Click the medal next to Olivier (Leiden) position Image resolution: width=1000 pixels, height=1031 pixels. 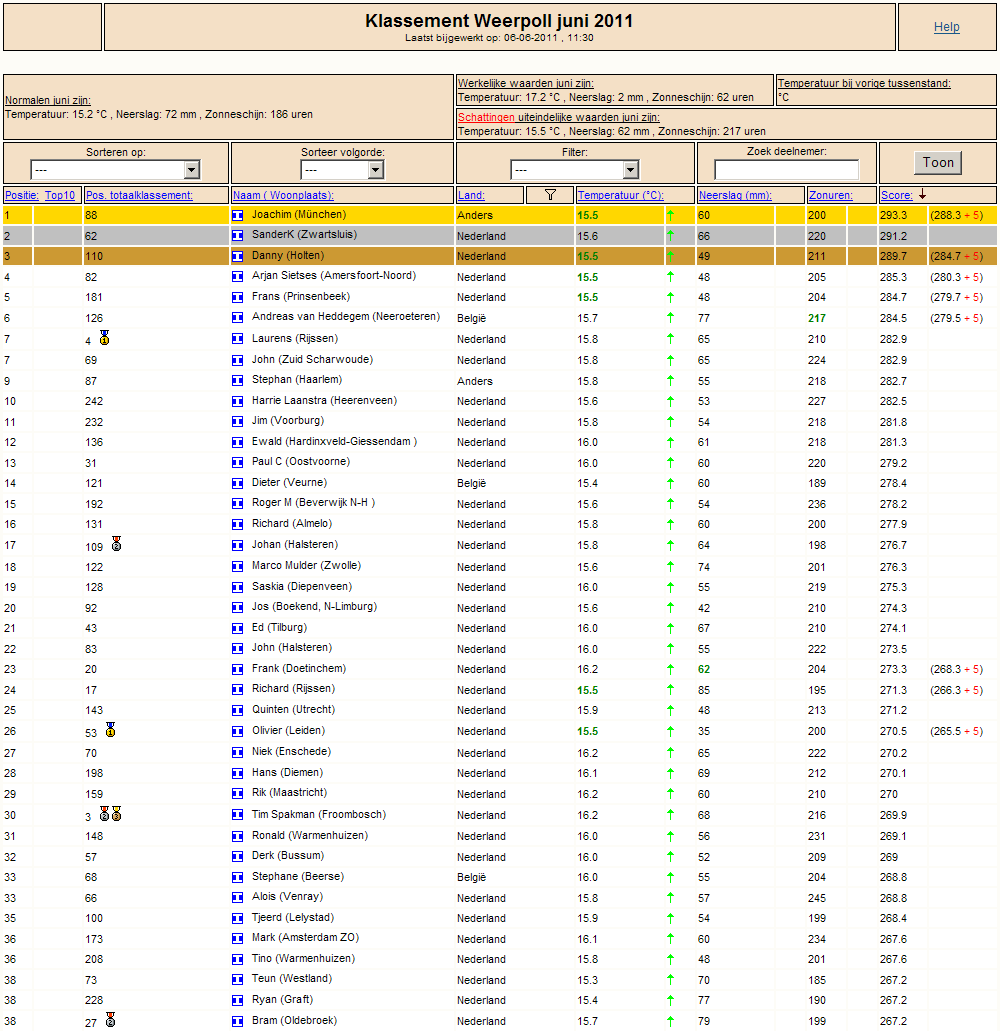pos(110,730)
